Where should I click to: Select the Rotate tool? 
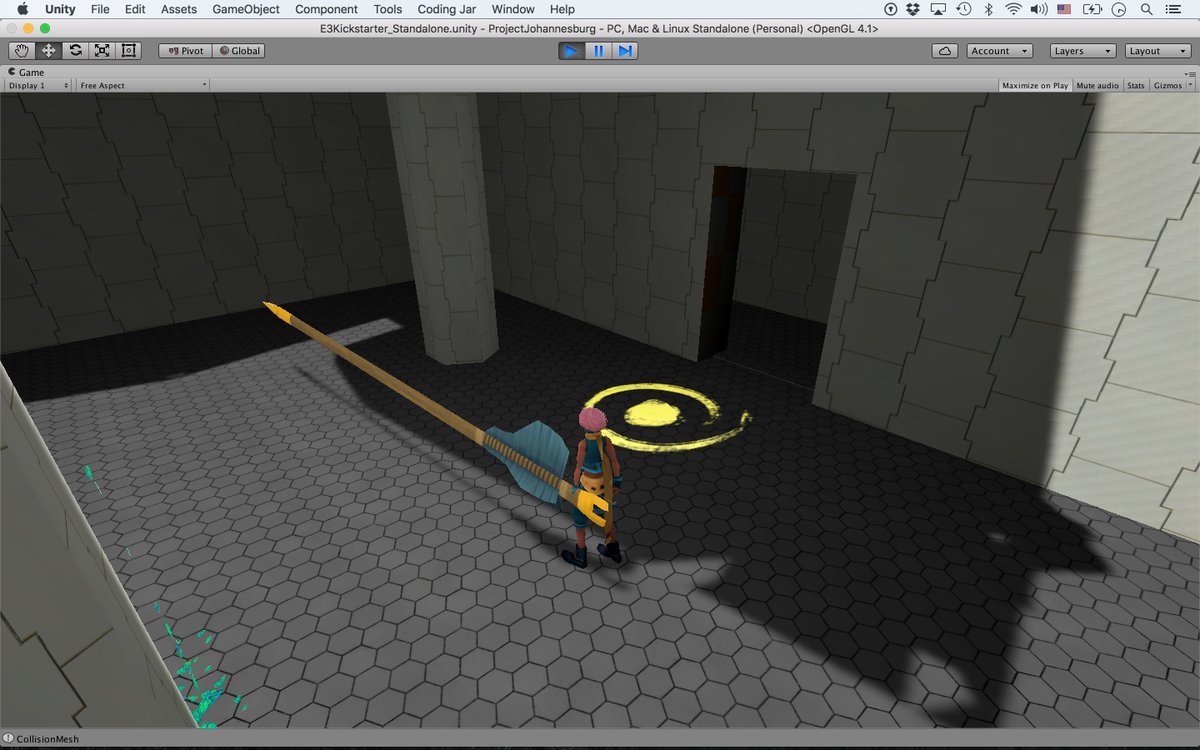point(75,50)
